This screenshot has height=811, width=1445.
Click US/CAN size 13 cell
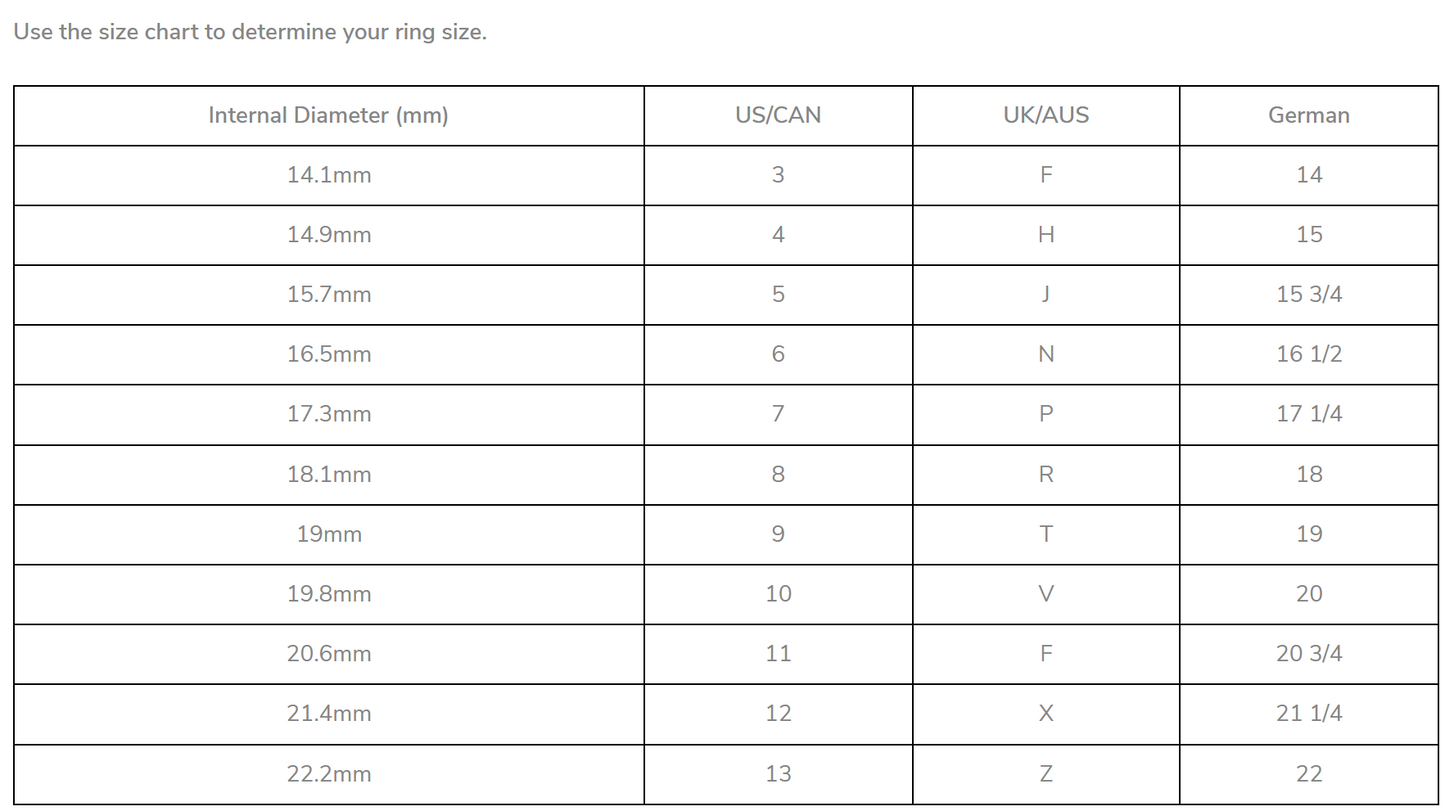pyautogui.click(x=777, y=774)
